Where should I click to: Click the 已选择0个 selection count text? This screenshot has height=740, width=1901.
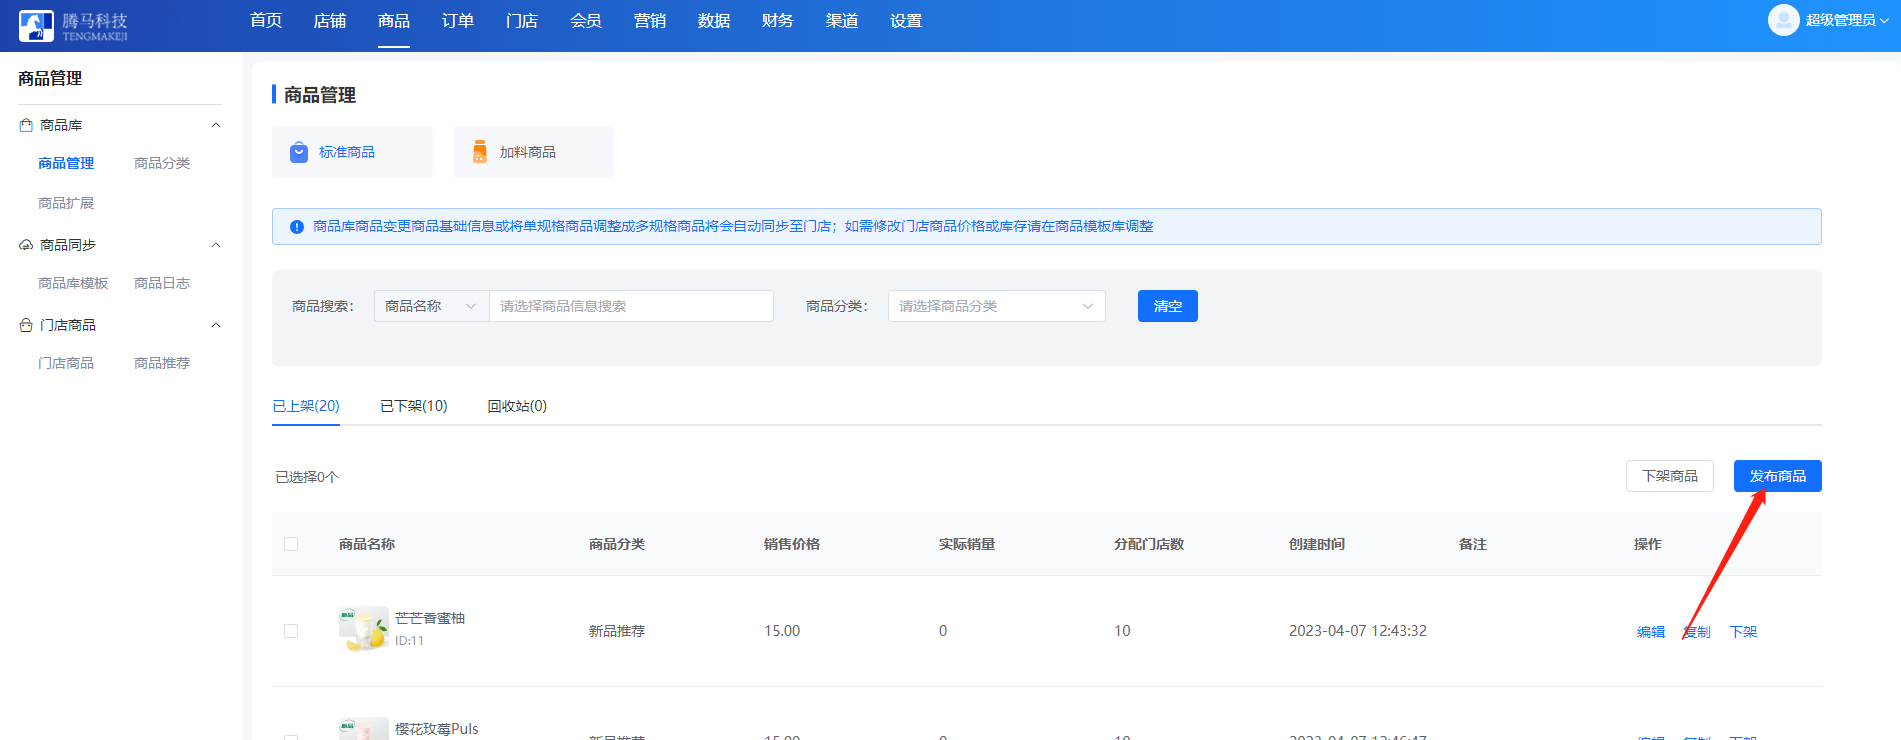(x=307, y=477)
